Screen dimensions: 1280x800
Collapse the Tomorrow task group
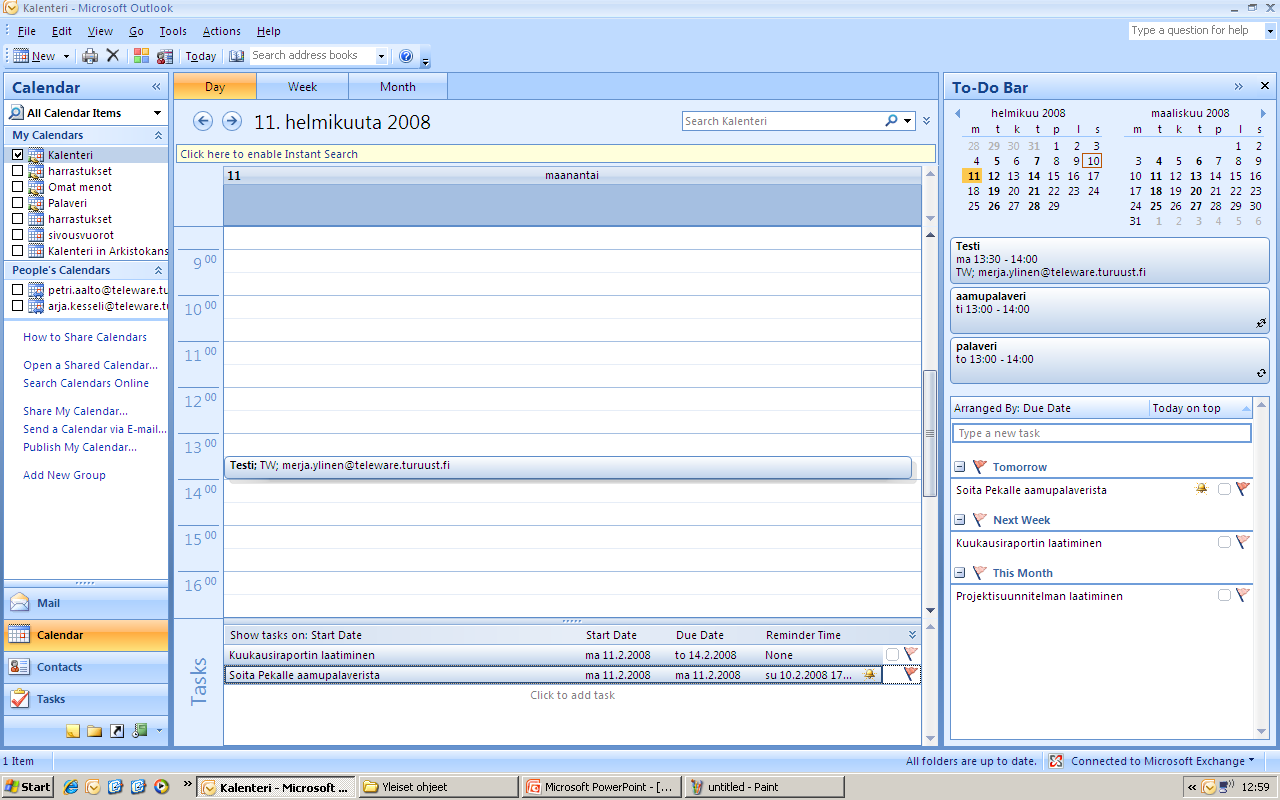(959, 467)
